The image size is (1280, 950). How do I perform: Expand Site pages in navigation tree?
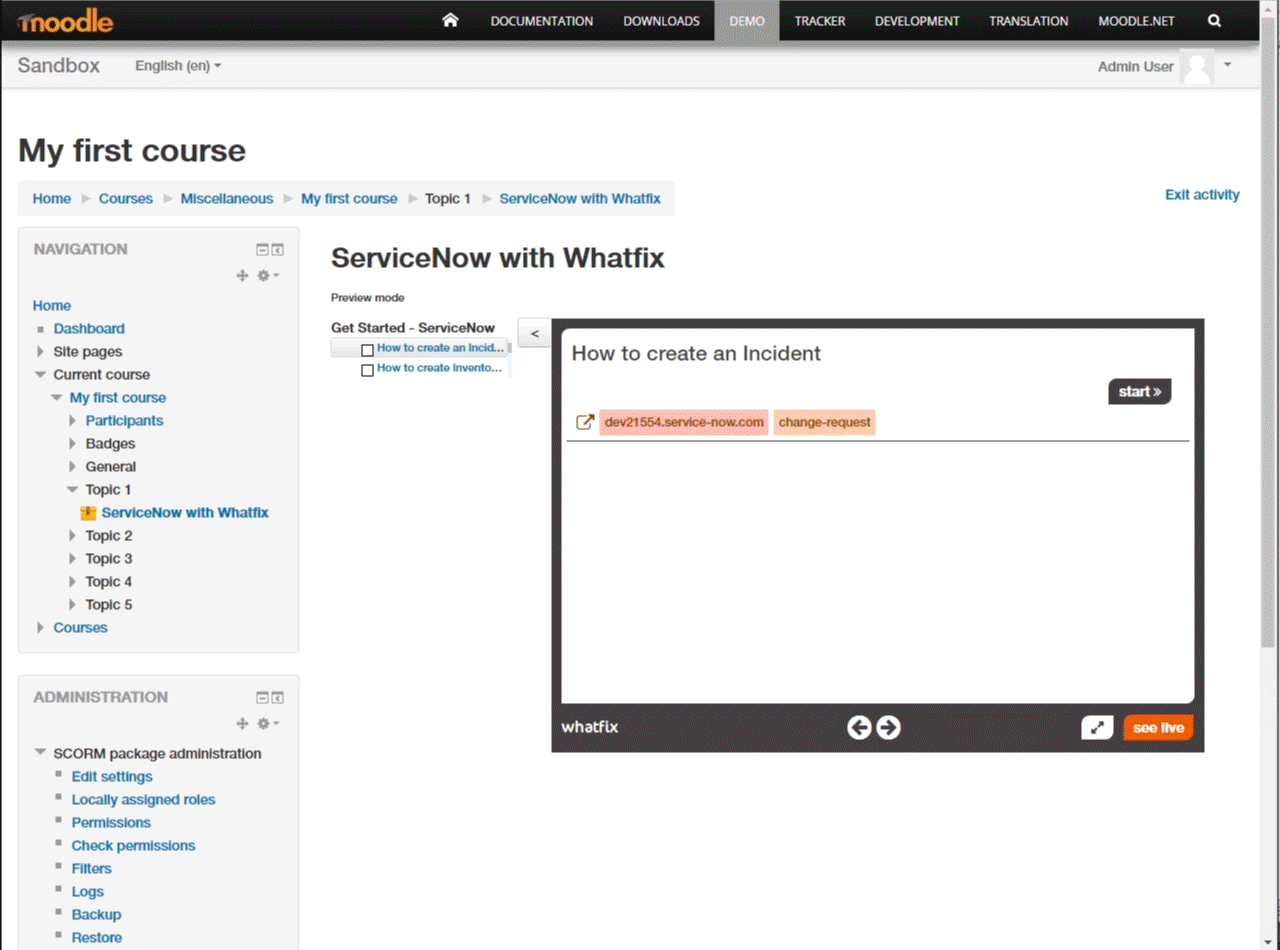click(x=40, y=352)
